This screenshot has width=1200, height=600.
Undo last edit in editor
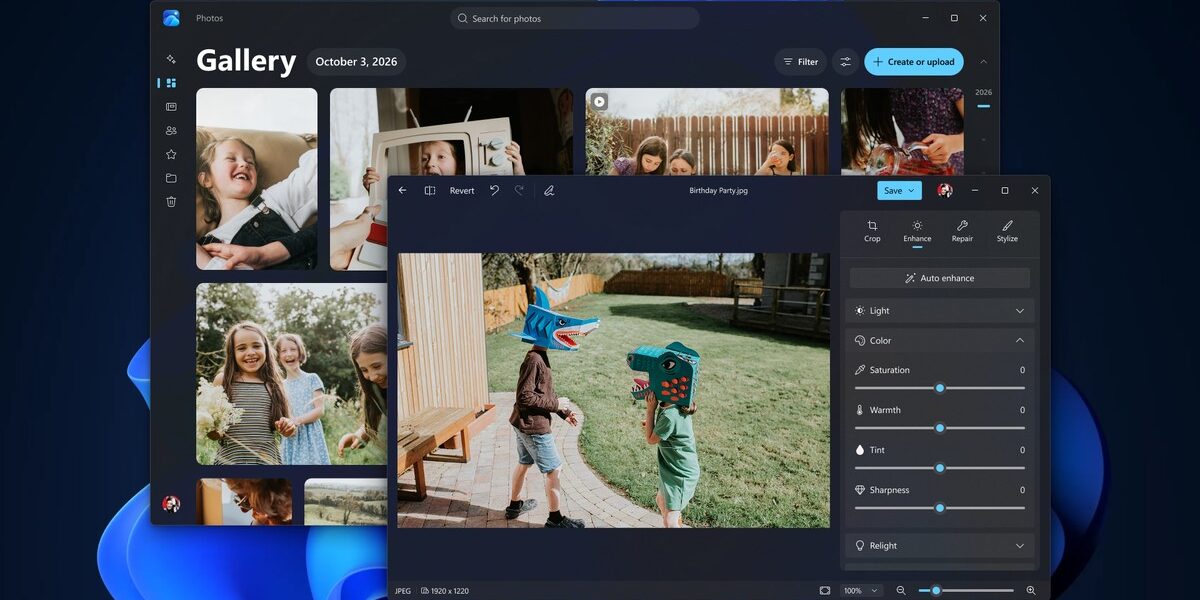[x=494, y=190]
